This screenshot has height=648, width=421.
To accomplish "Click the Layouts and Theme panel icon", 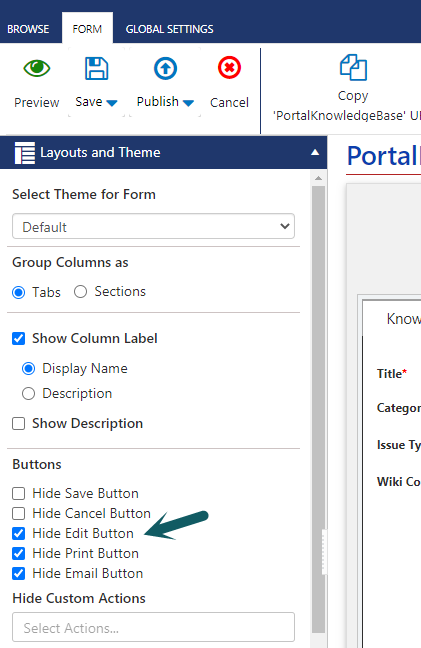I will 25,153.
